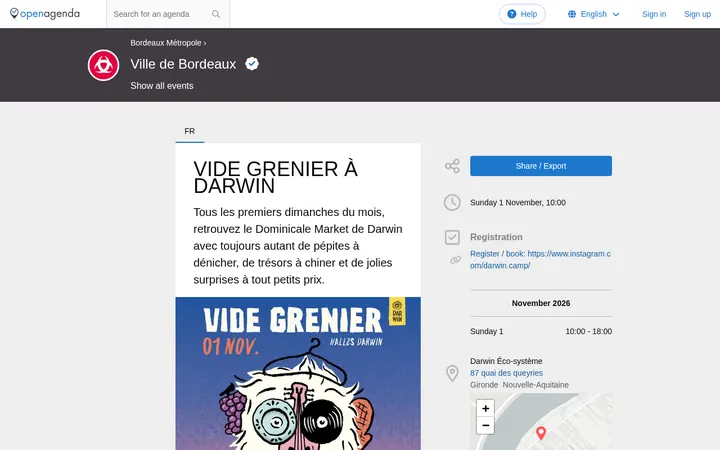Viewport: 720px width, 450px height.
Task: Click the verified badge next to Ville de Bordeaux
Action: 252,64
